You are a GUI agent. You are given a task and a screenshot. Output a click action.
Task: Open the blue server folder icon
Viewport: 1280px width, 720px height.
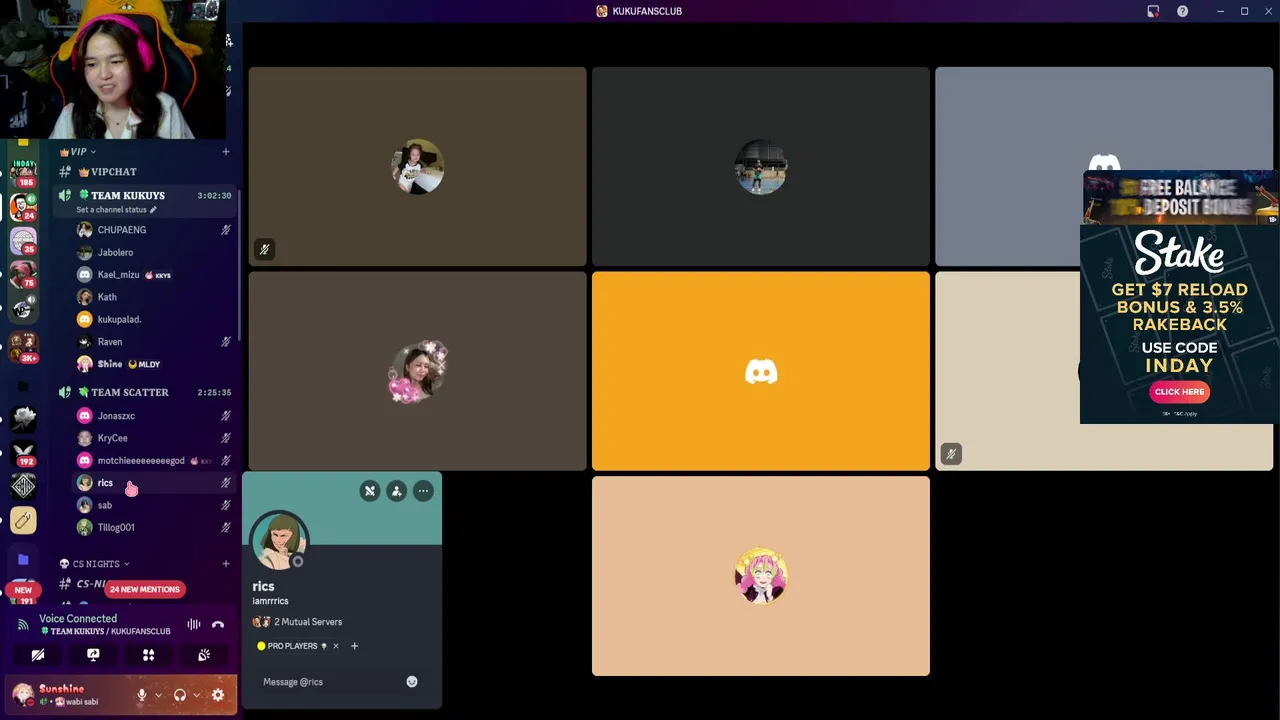(23, 560)
